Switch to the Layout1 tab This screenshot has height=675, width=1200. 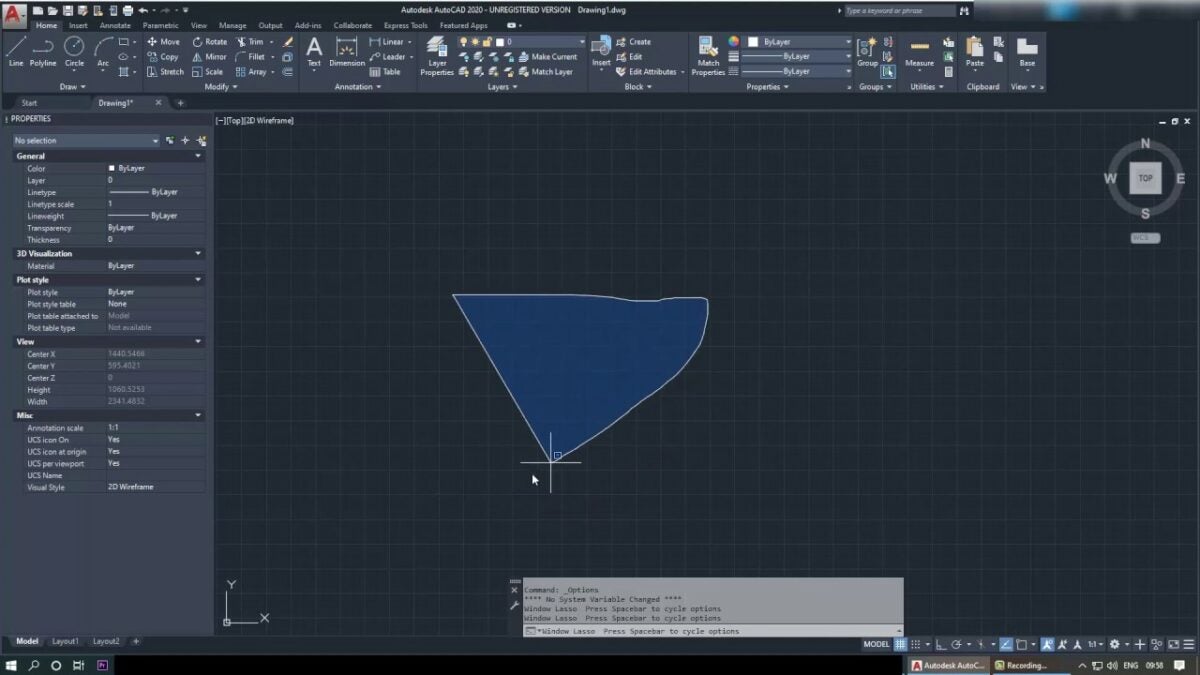tap(65, 641)
